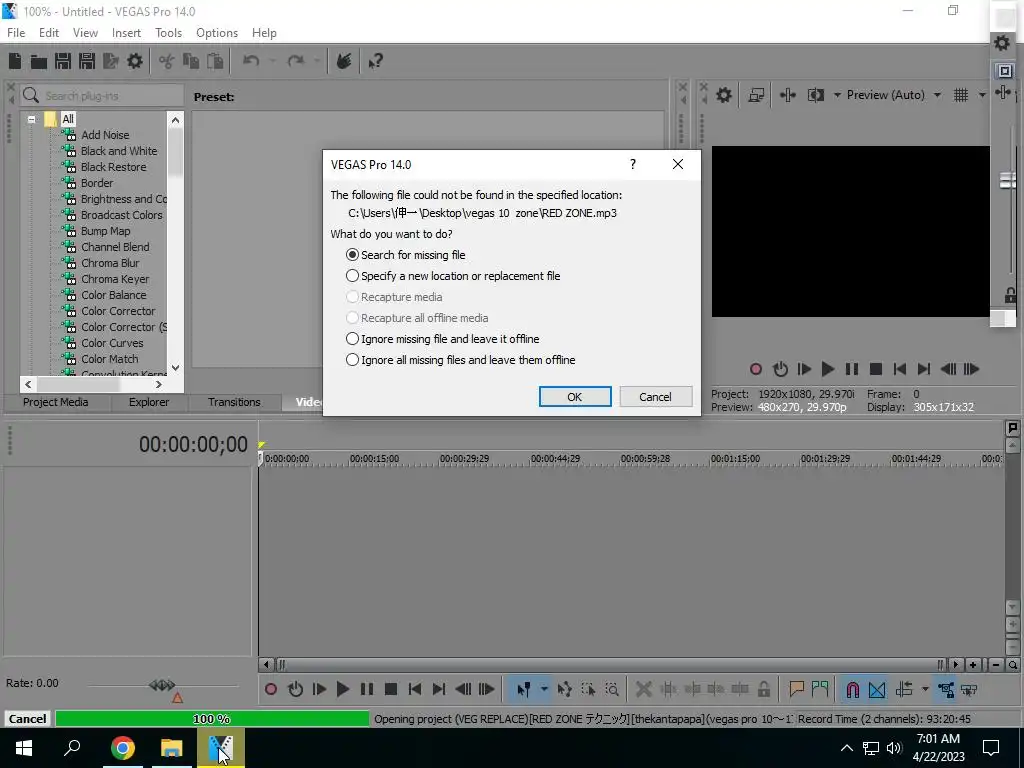The width and height of the screenshot is (1024, 768).
Task: Click the Redo arrow icon
Action: (x=296, y=61)
